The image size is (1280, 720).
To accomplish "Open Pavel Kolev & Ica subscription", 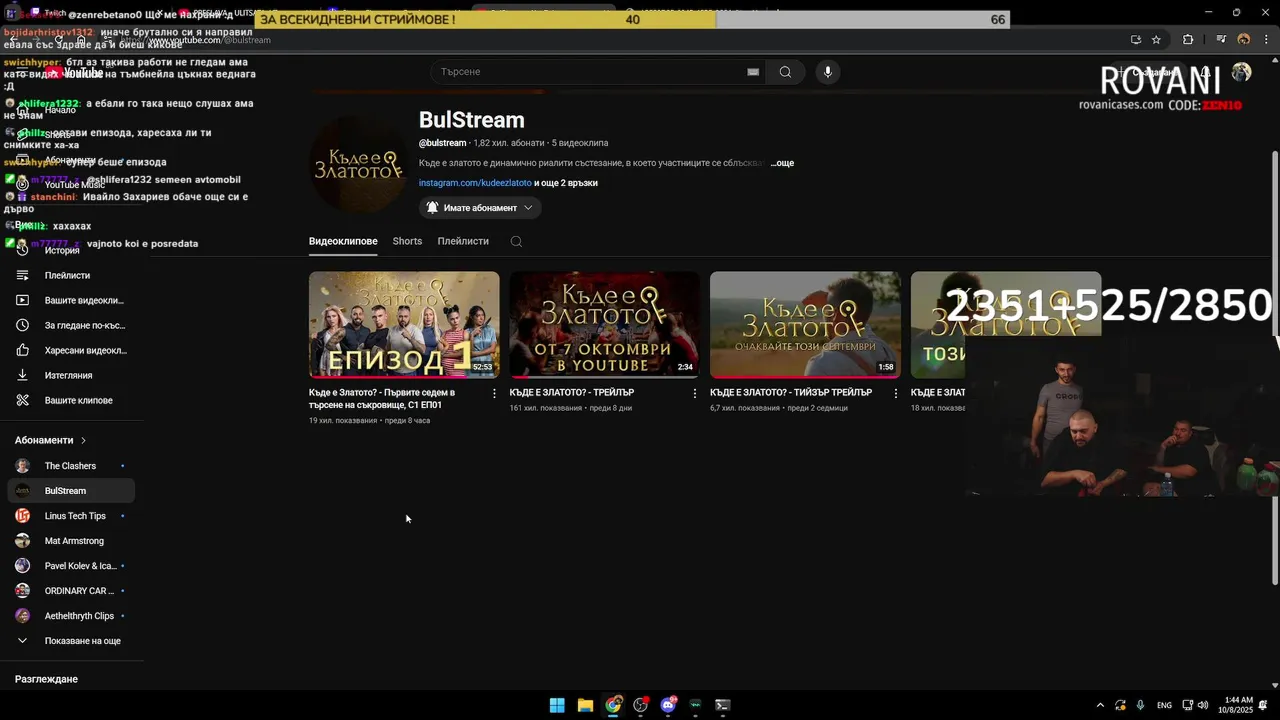I will 70,566.
